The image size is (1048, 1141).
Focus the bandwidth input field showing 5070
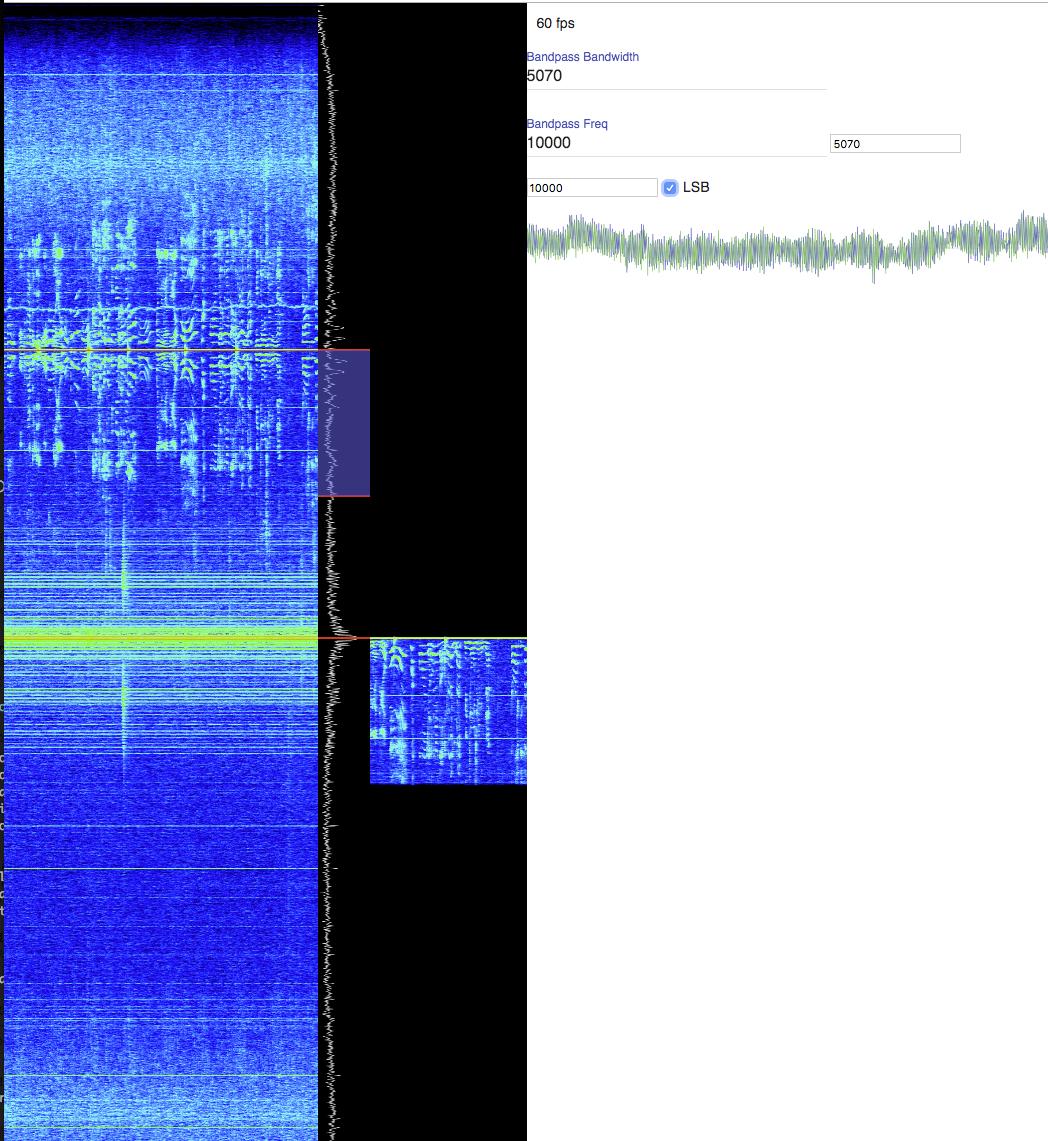click(895, 144)
